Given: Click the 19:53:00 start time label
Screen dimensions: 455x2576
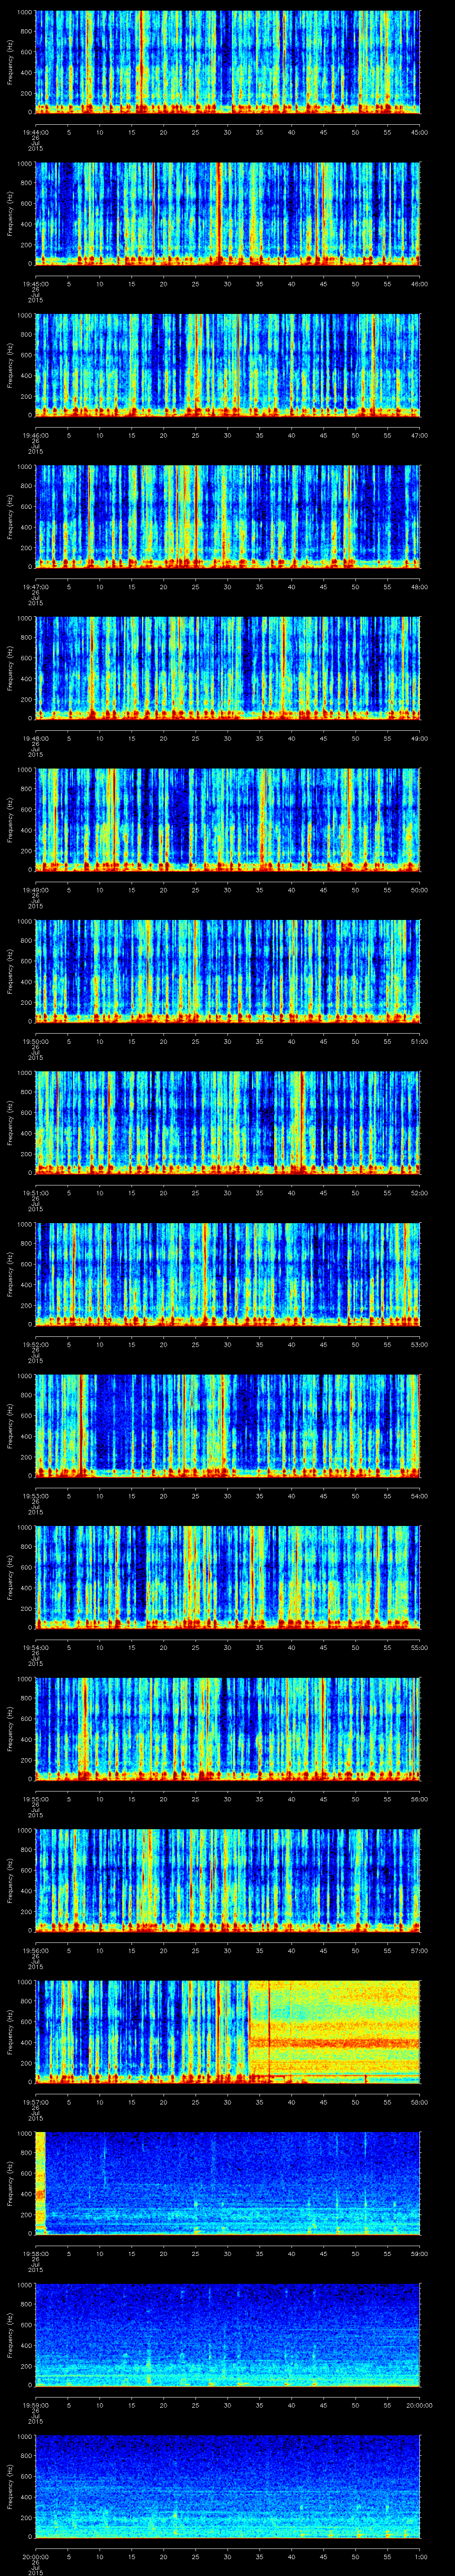Looking at the screenshot, I should click(36, 1495).
